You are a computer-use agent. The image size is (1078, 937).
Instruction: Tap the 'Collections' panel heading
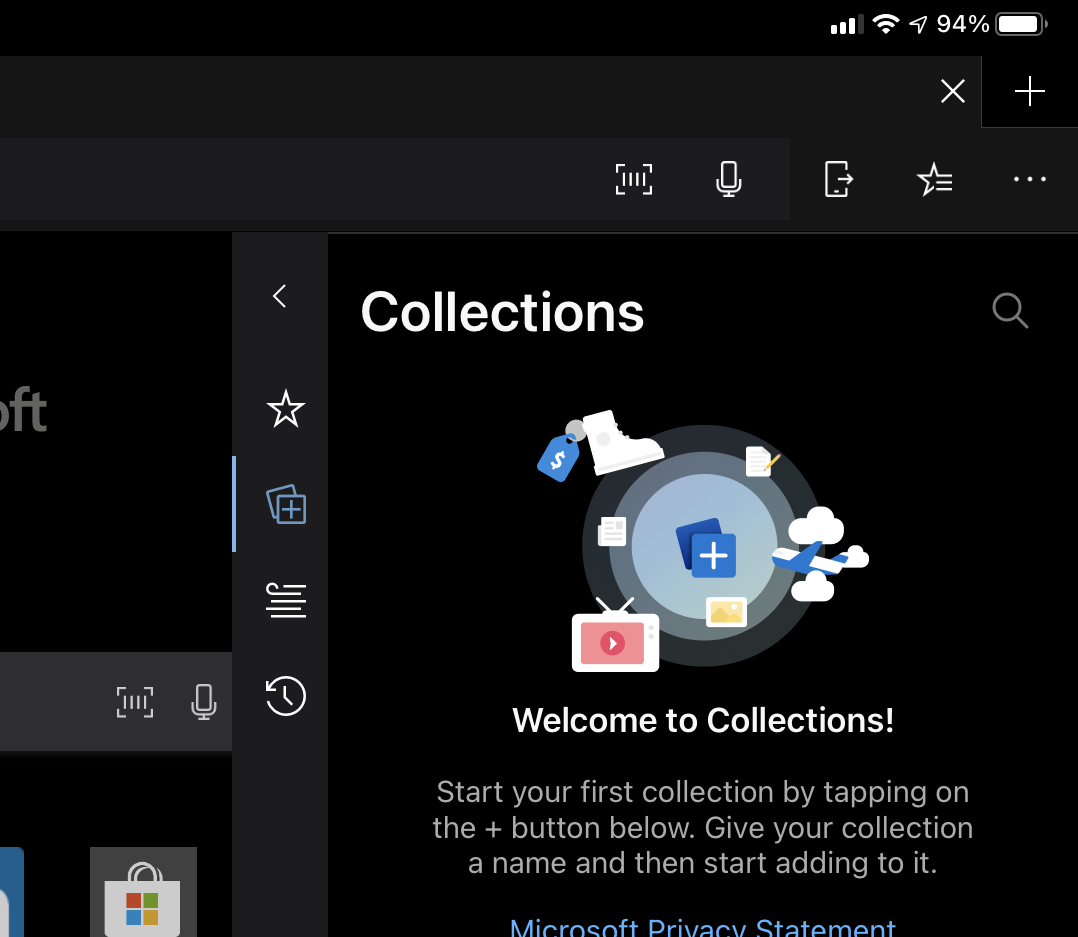pyautogui.click(x=502, y=312)
